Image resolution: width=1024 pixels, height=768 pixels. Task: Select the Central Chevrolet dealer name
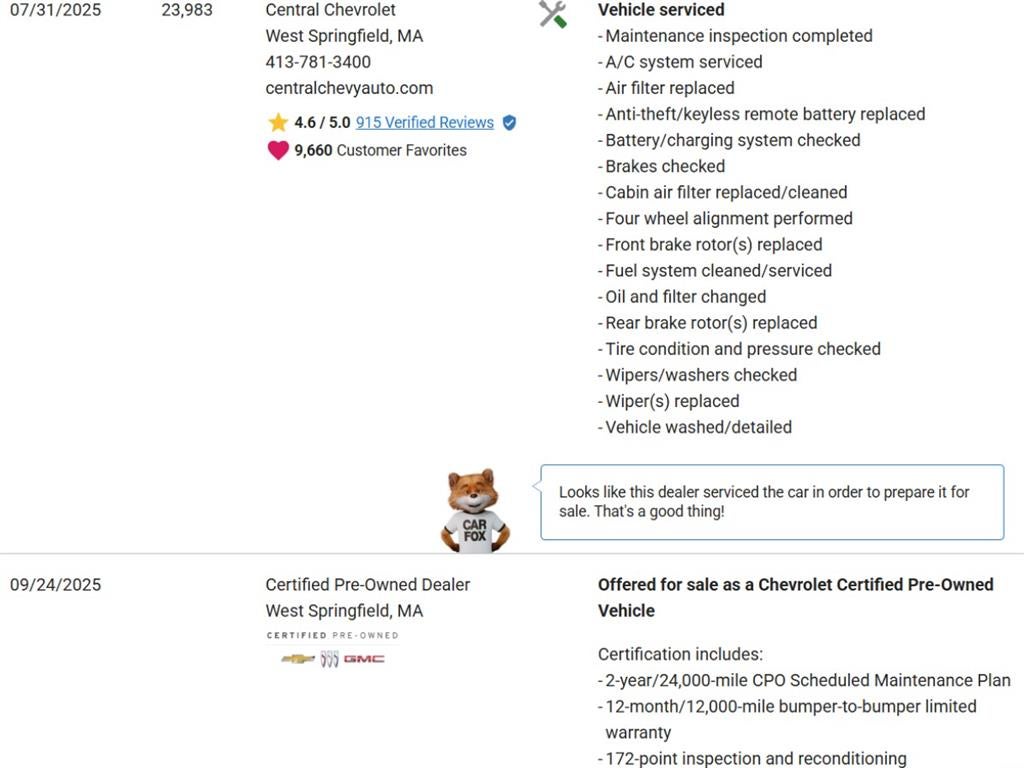pyautogui.click(x=330, y=10)
